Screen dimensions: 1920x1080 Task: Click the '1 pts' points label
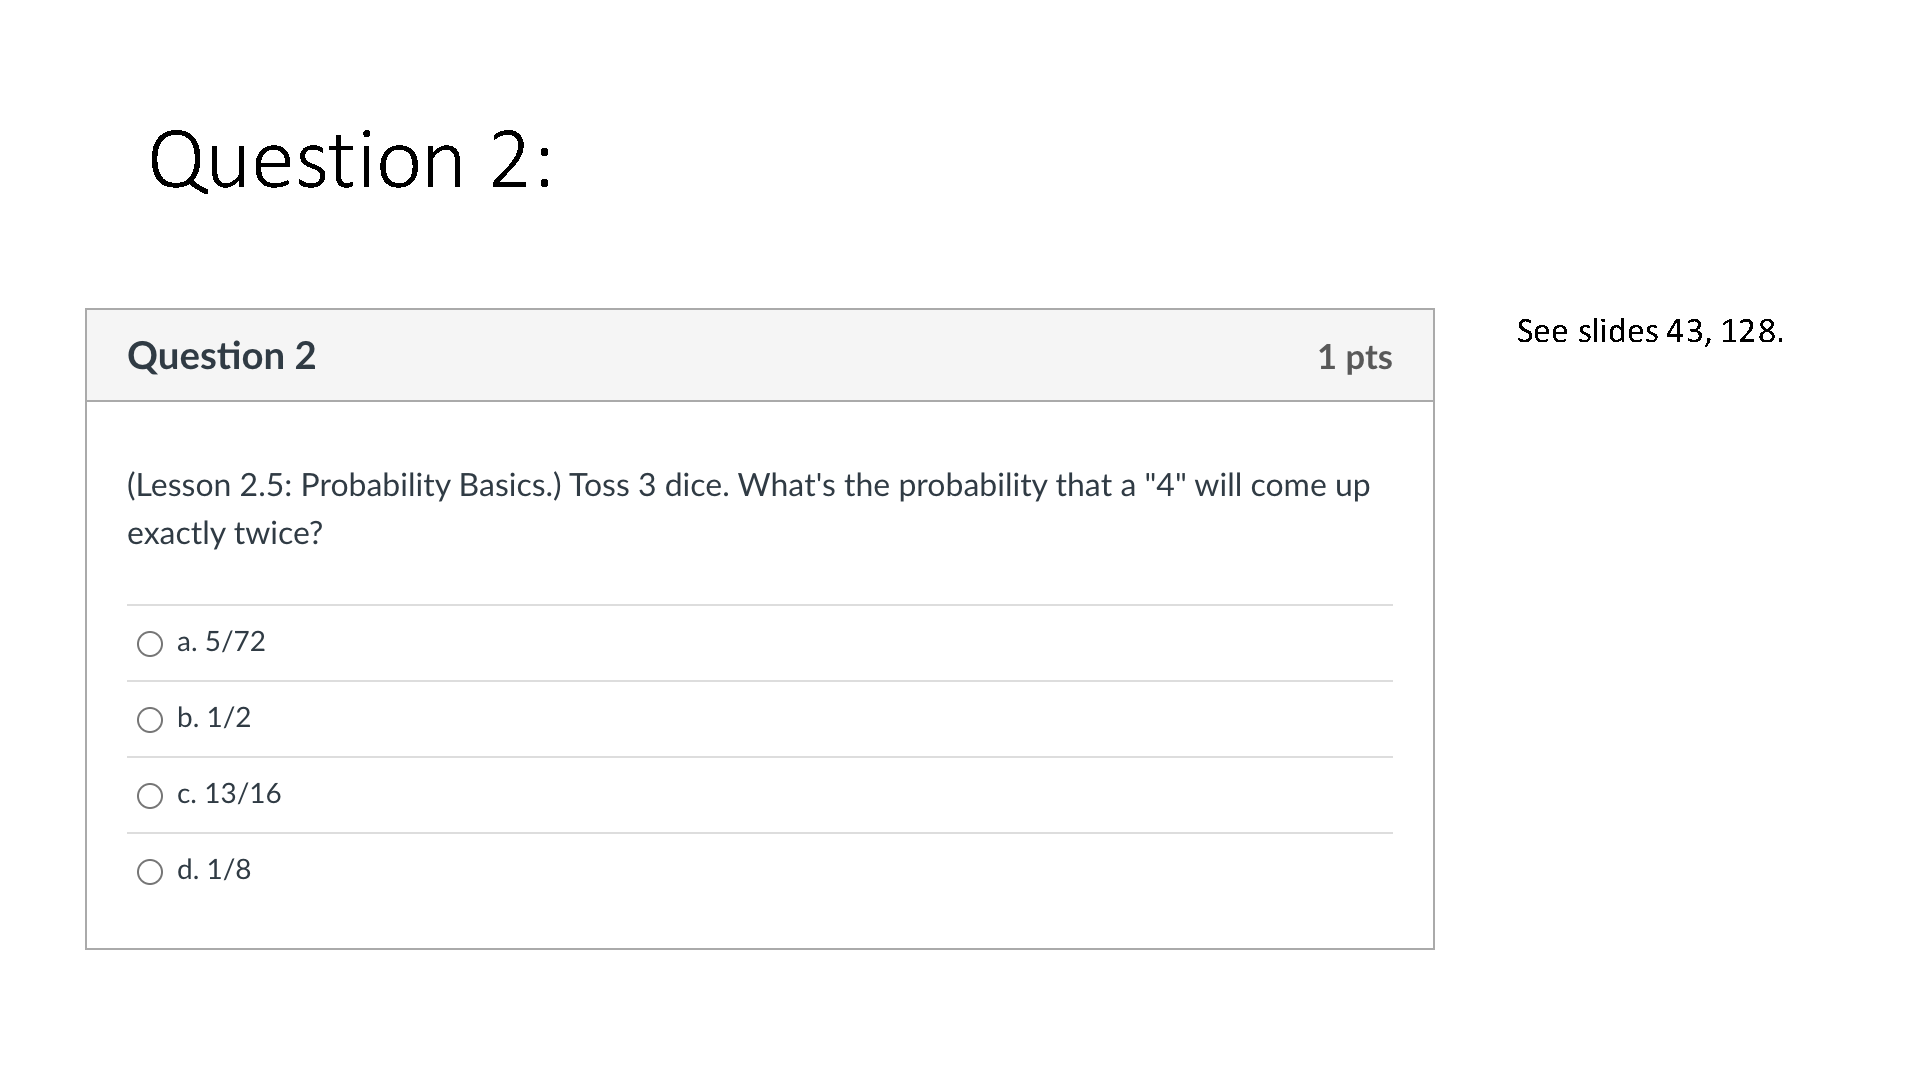coord(1354,357)
